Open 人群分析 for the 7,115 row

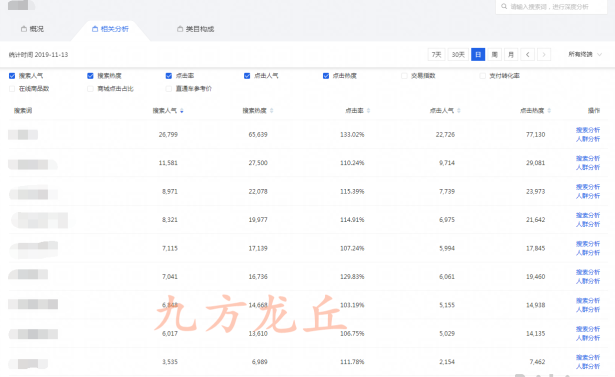(588, 253)
